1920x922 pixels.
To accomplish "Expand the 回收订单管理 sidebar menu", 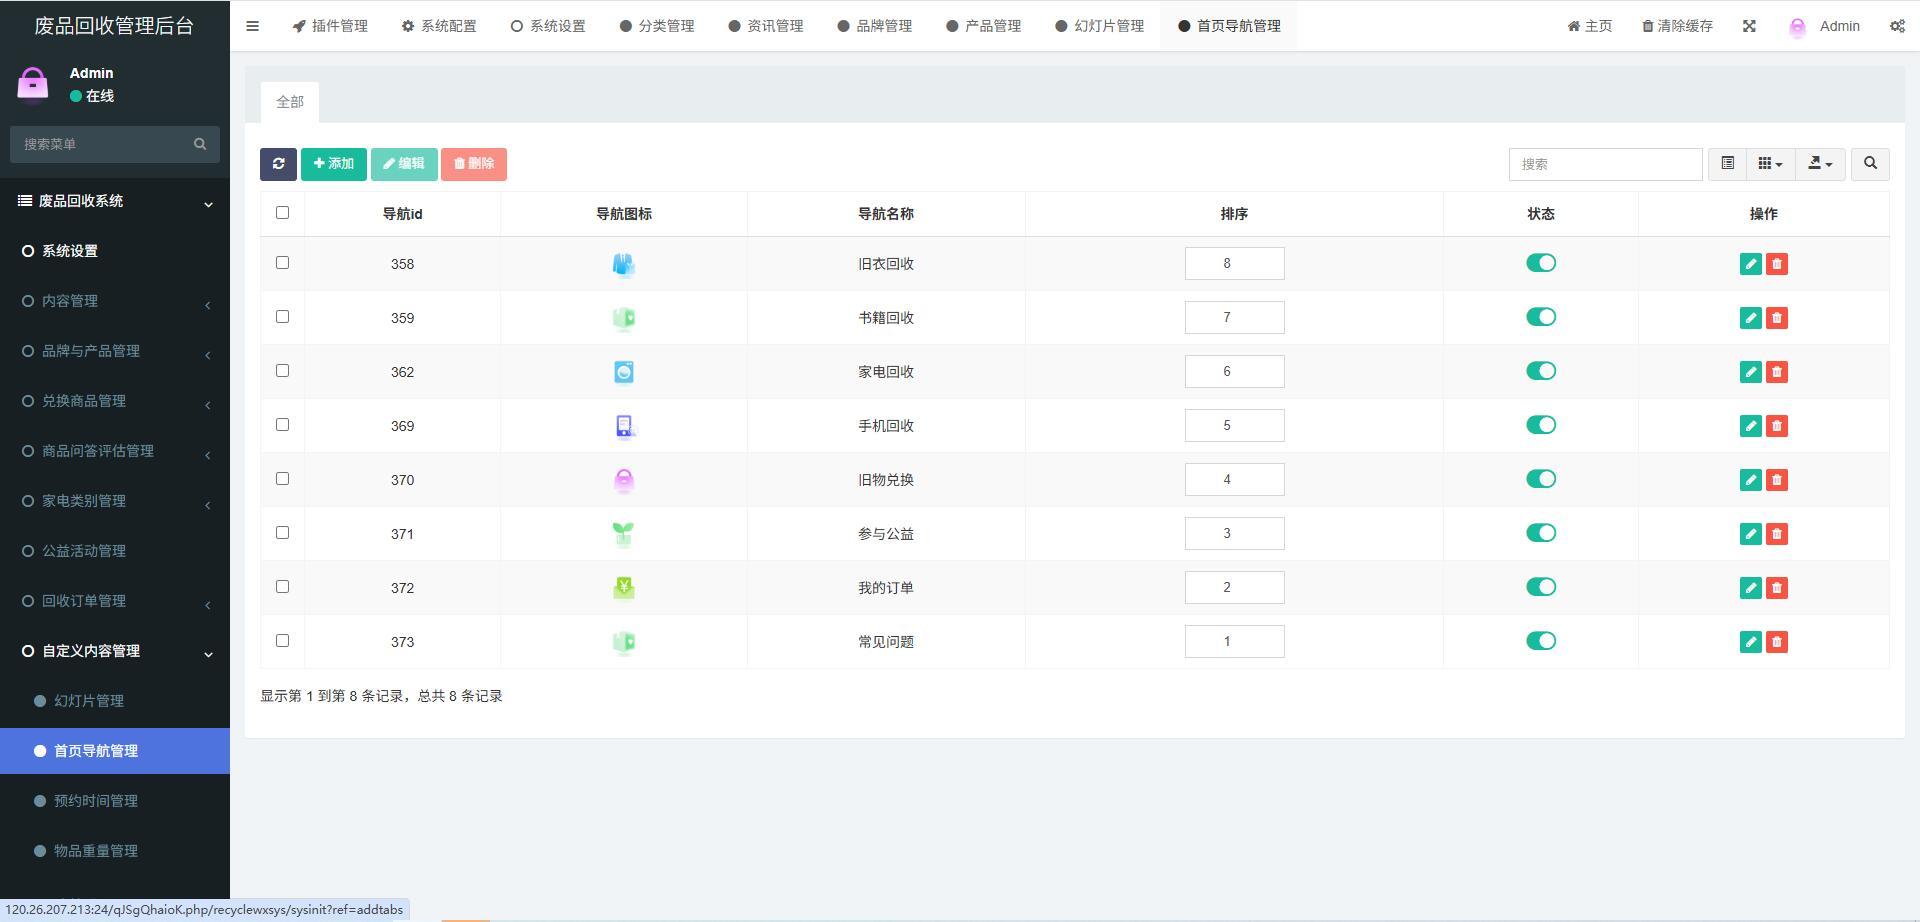I will point(115,601).
